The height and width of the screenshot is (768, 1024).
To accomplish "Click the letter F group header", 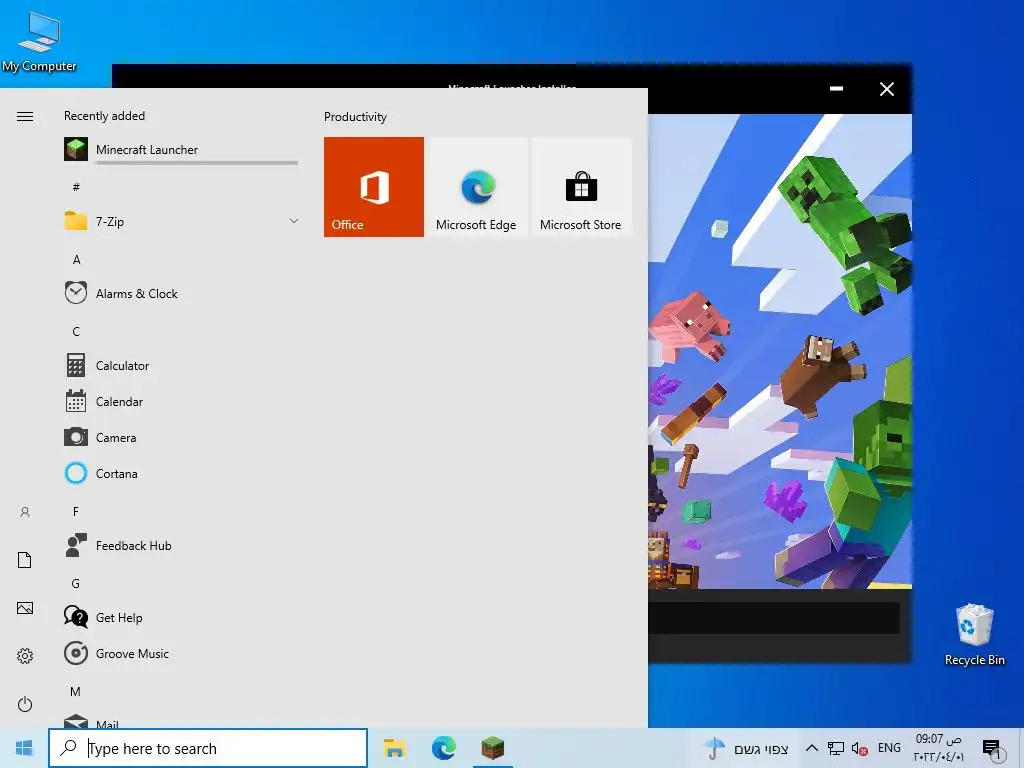I will (76, 512).
